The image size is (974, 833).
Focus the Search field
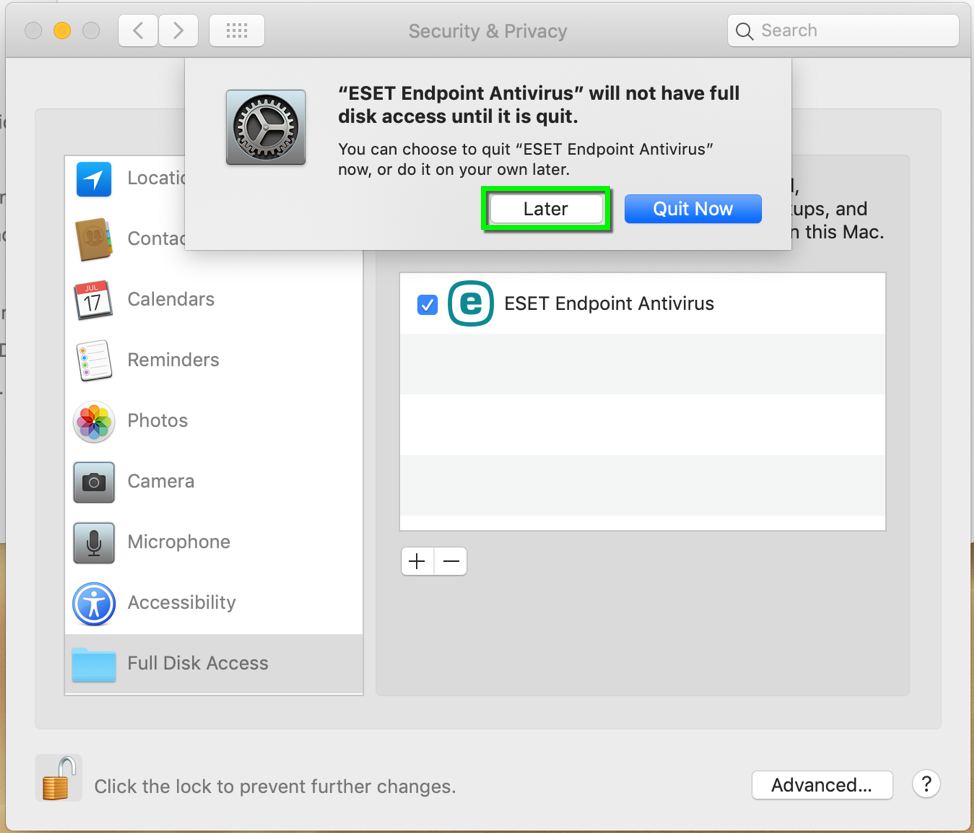[843, 30]
